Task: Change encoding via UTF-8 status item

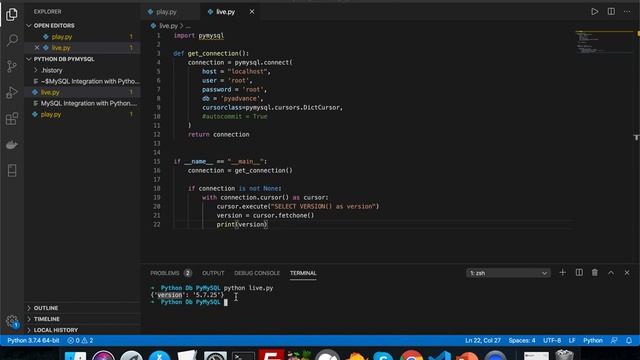Action: 552,340
